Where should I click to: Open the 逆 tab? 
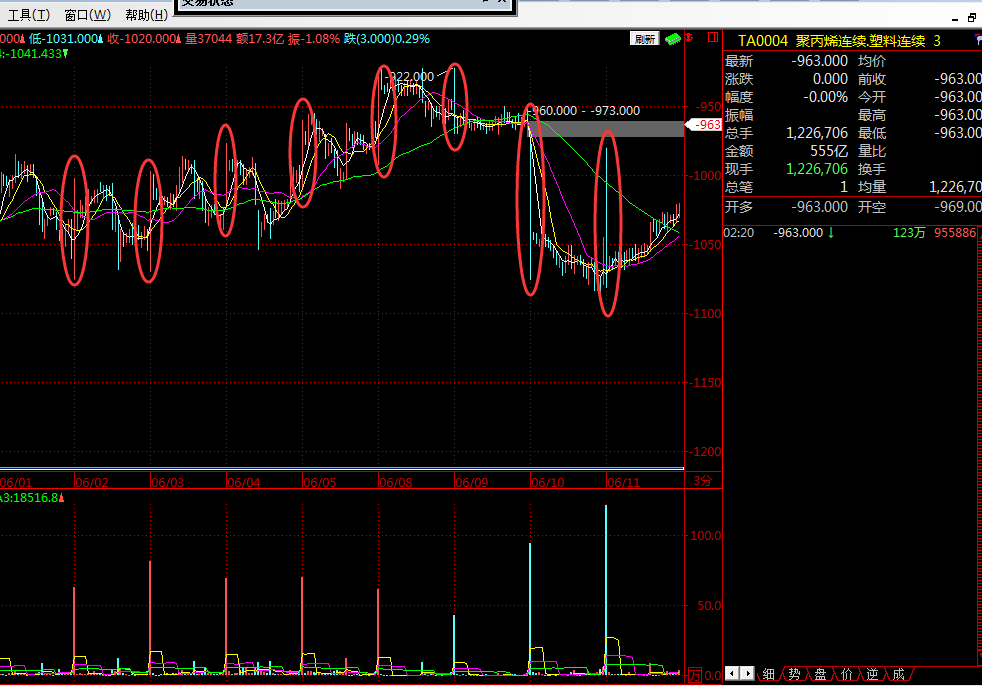(x=872, y=674)
